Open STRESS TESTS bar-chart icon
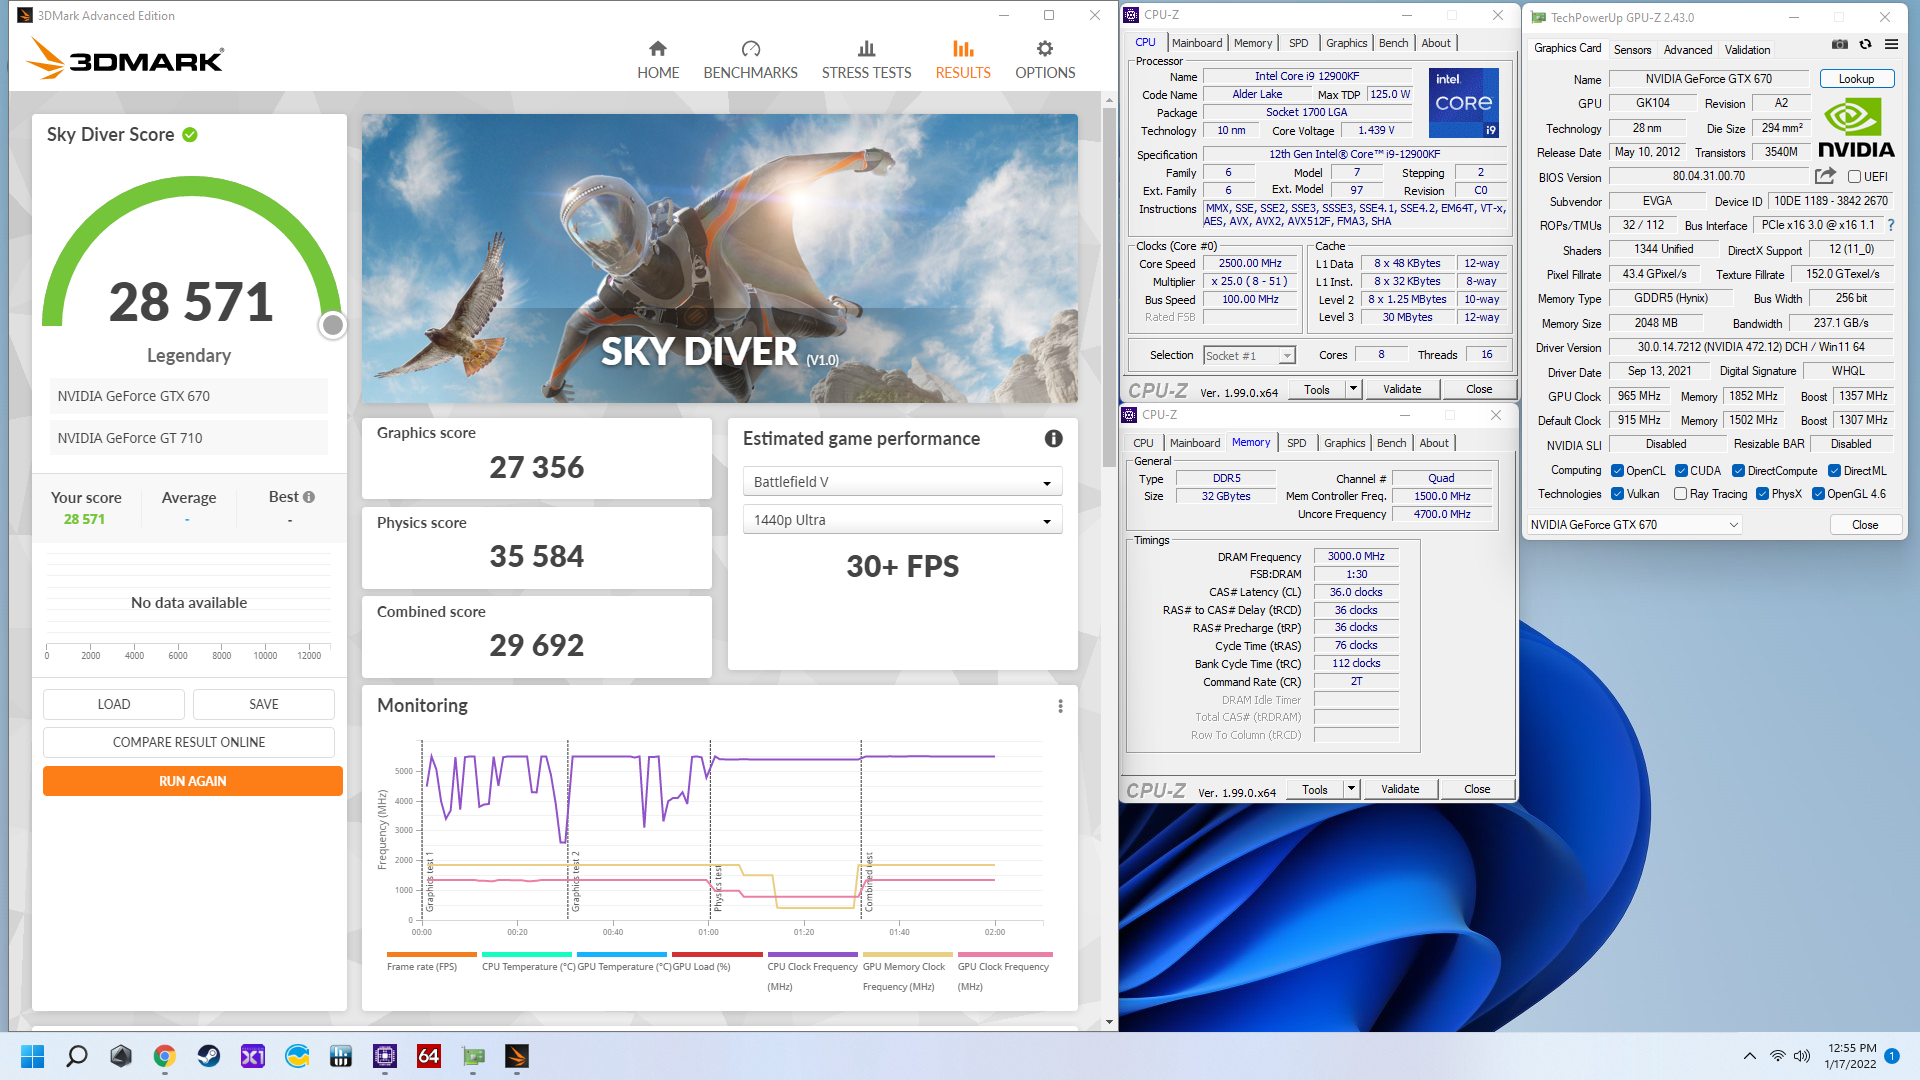This screenshot has height=1080, width=1920. click(866, 48)
